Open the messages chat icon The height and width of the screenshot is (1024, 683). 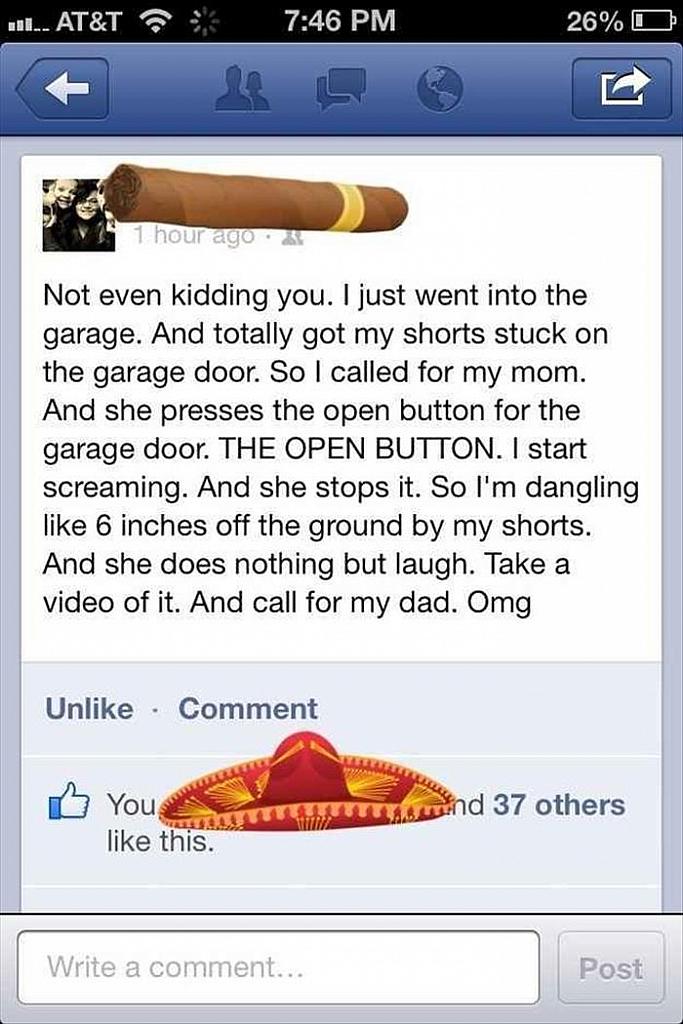pyautogui.click(x=340, y=89)
